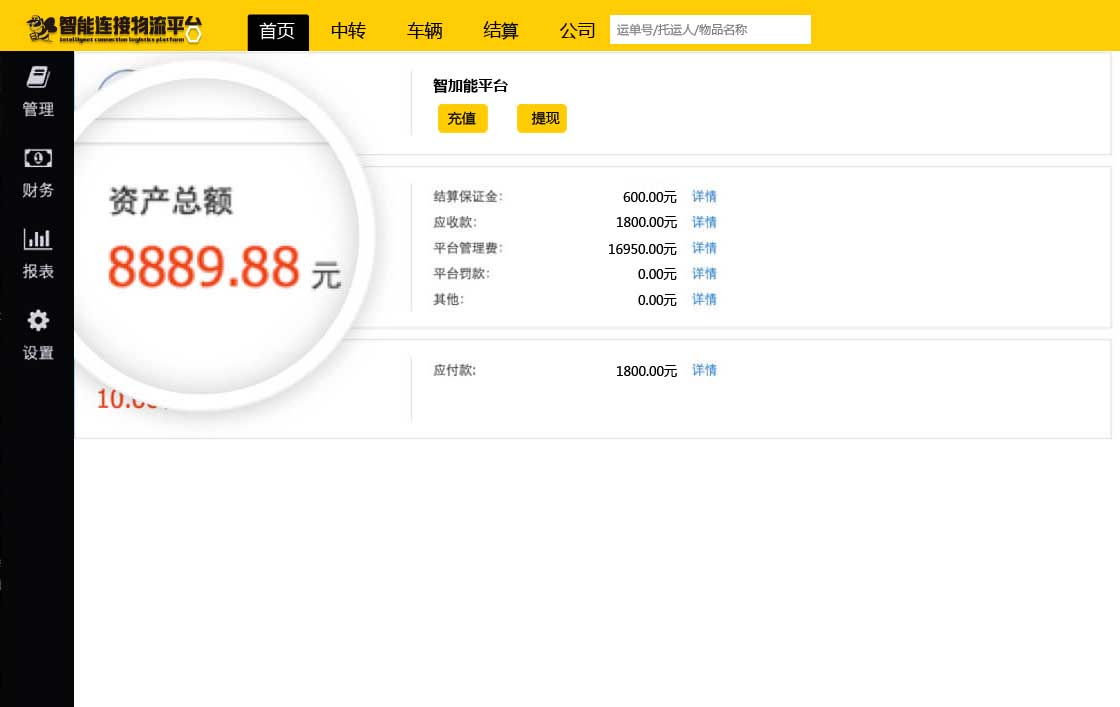The image size is (1120, 707).
Task: Open 详情 link for 平台管理费
Action: [704, 248]
